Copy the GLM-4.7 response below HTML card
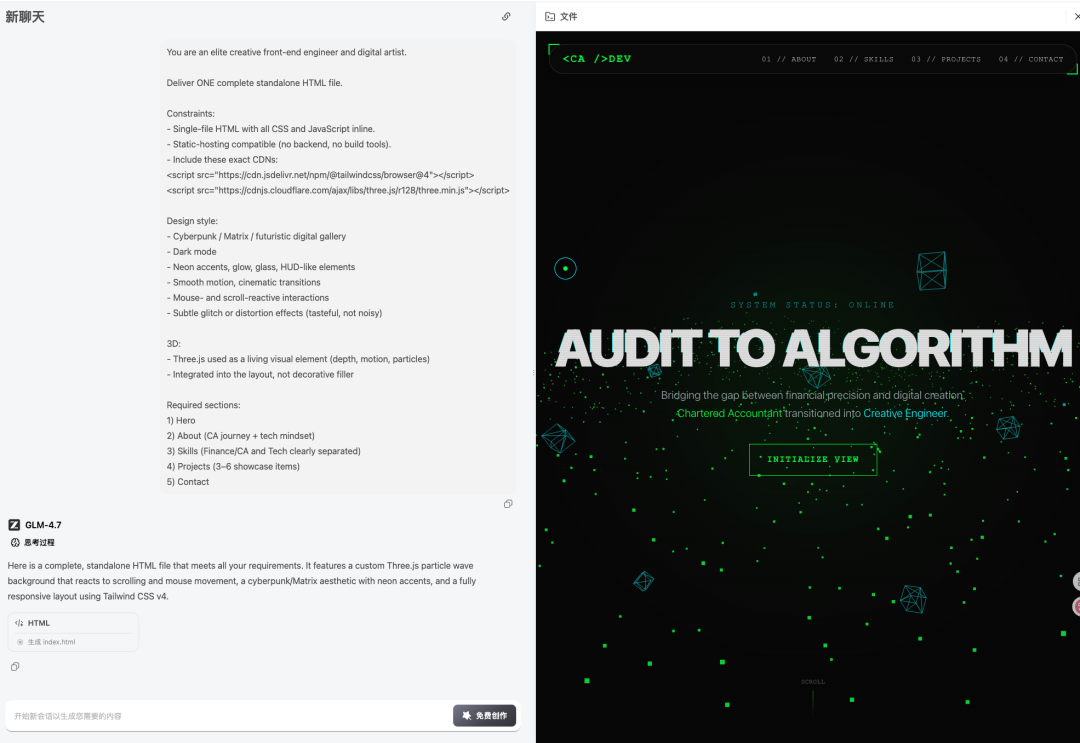The height and width of the screenshot is (743, 1080). point(15,667)
